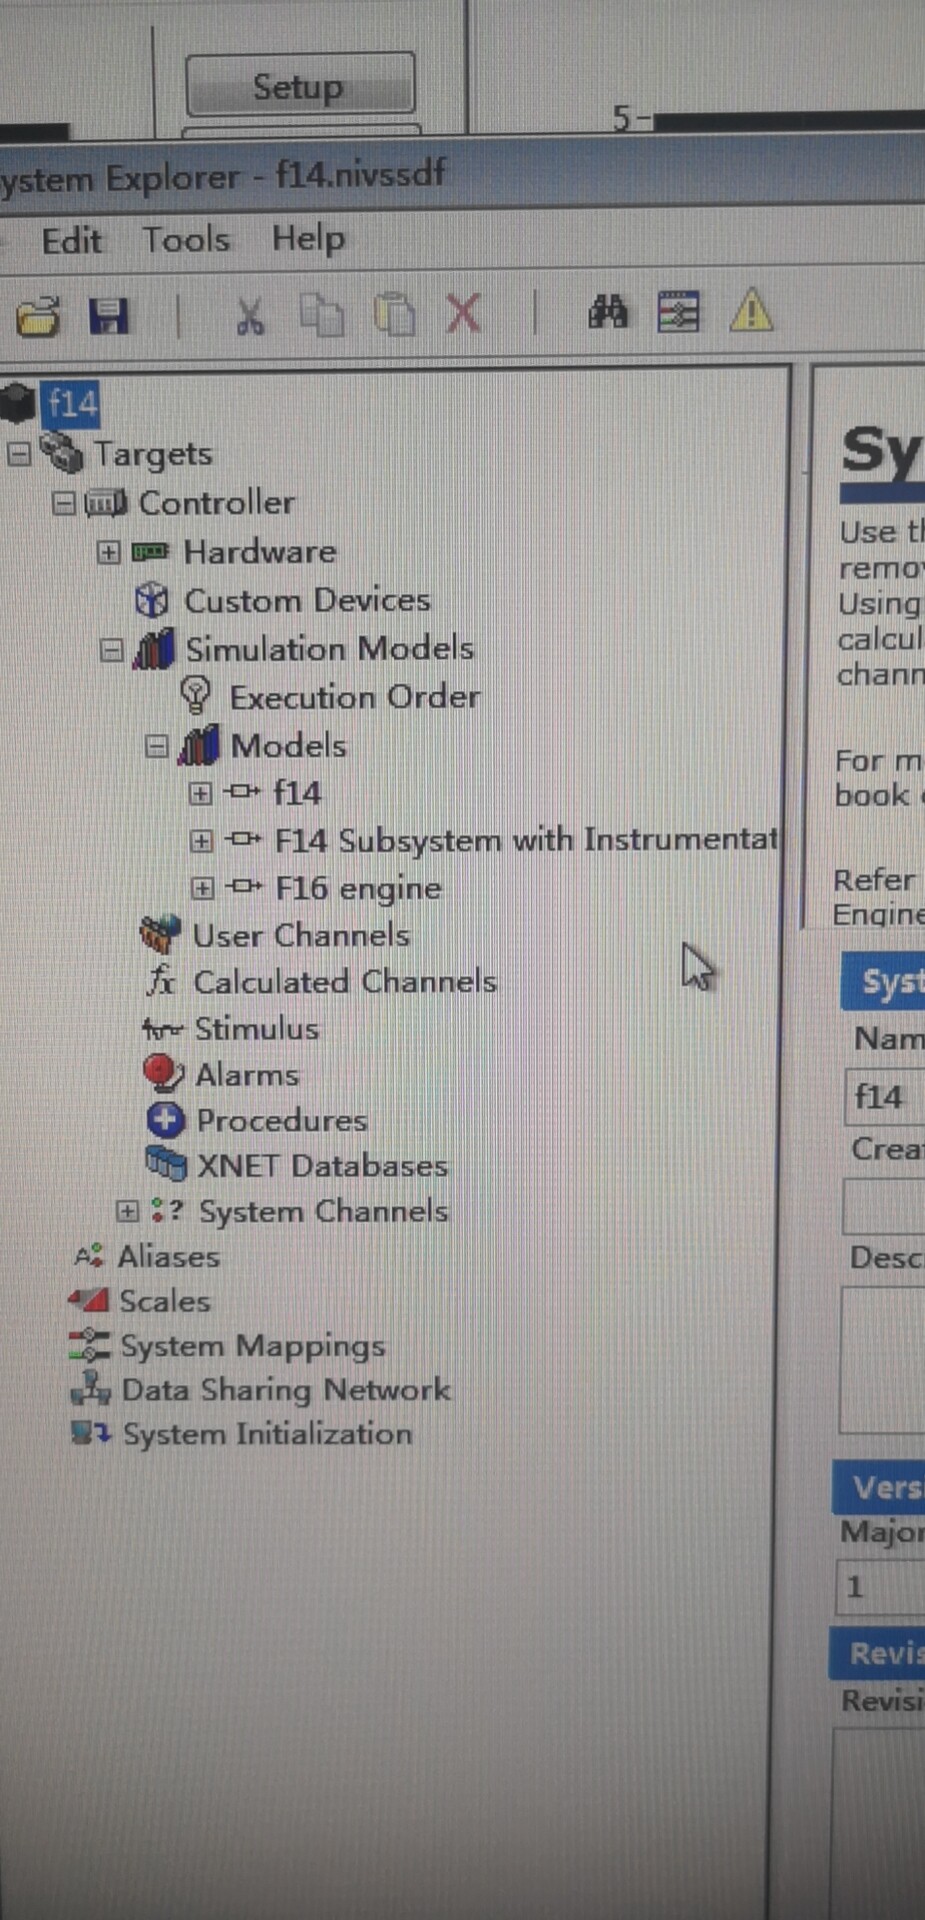This screenshot has height=1920, width=925.
Task: Click the Data Sharing Network icon
Action: click(x=90, y=1389)
